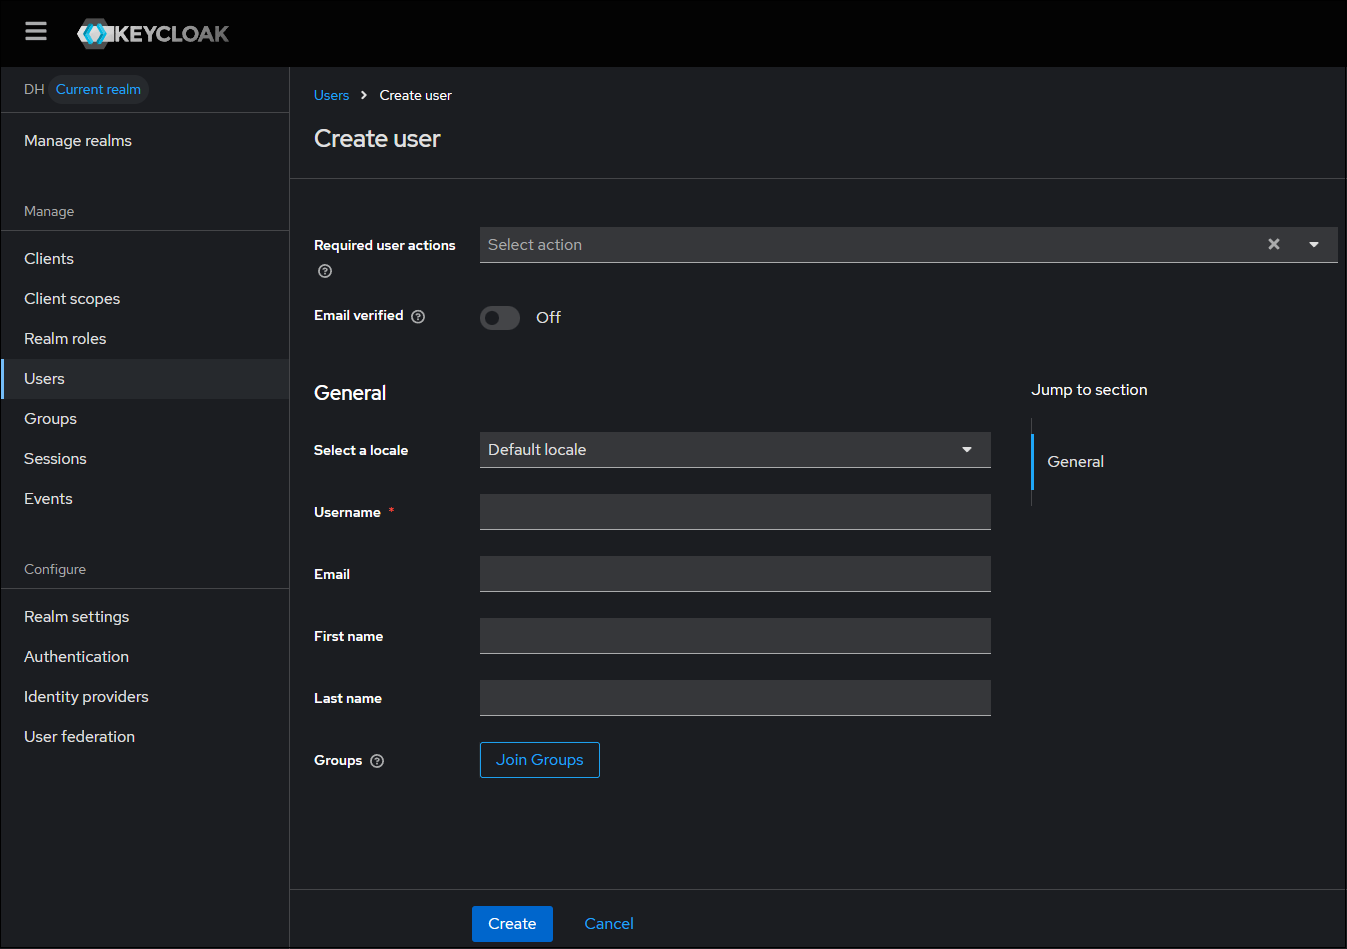Jump to the General section
This screenshot has width=1347, height=949.
point(1075,461)
